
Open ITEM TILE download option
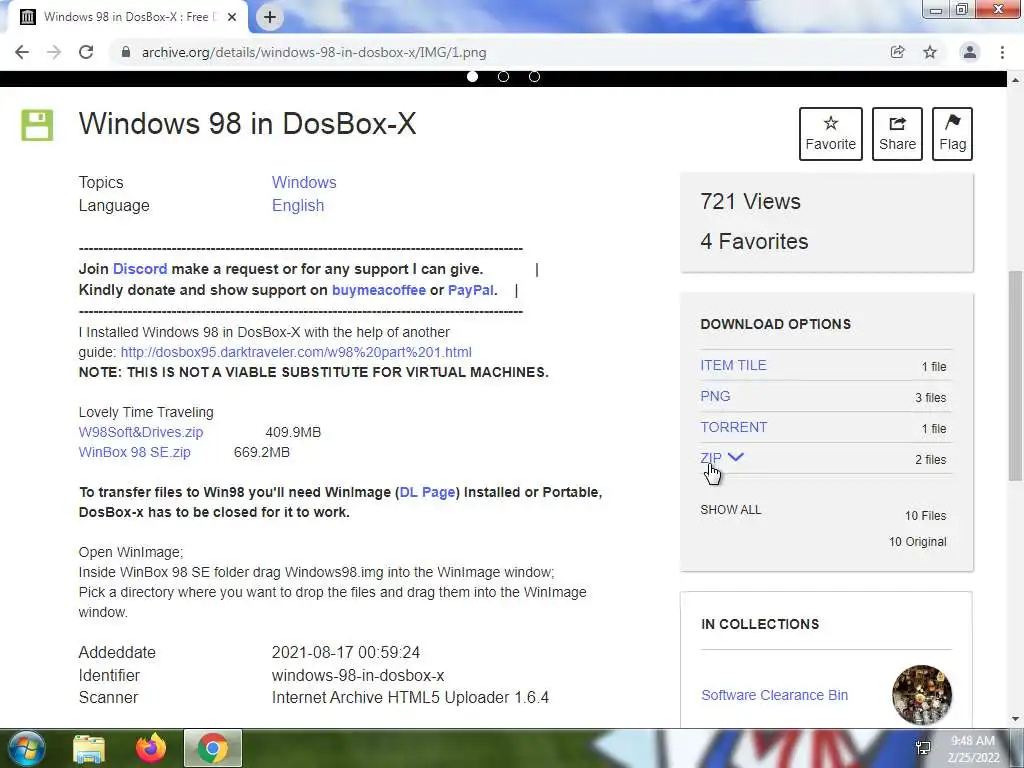click(733, 365)
